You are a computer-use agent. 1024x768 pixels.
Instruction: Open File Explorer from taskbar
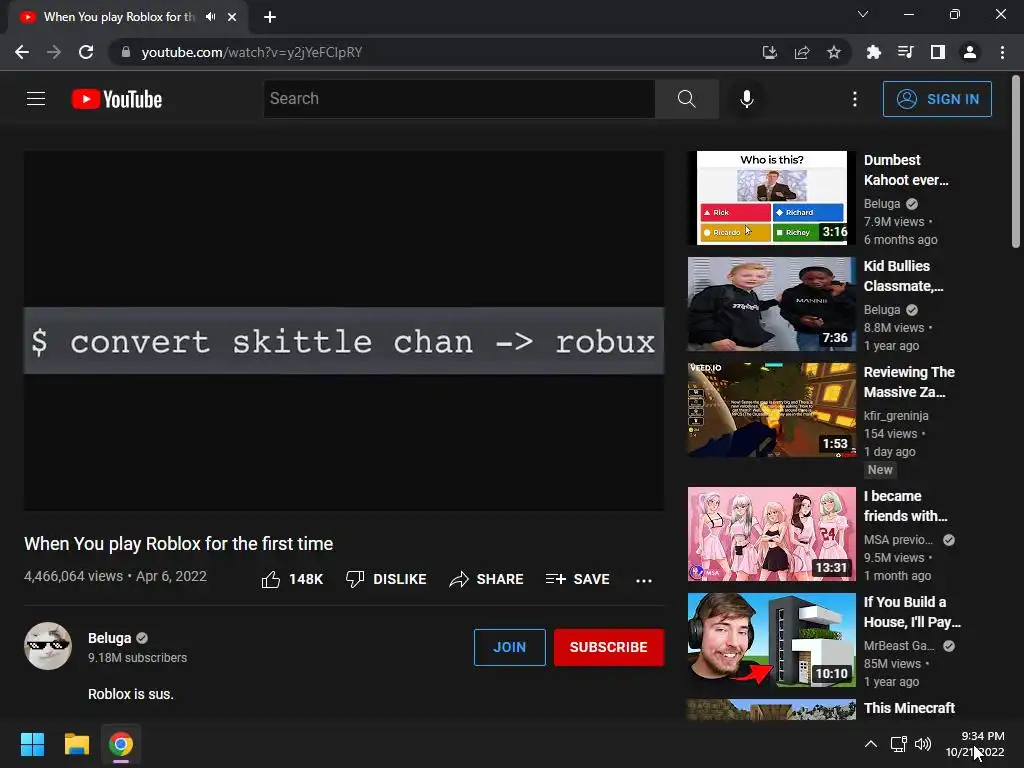coord(76,744)
